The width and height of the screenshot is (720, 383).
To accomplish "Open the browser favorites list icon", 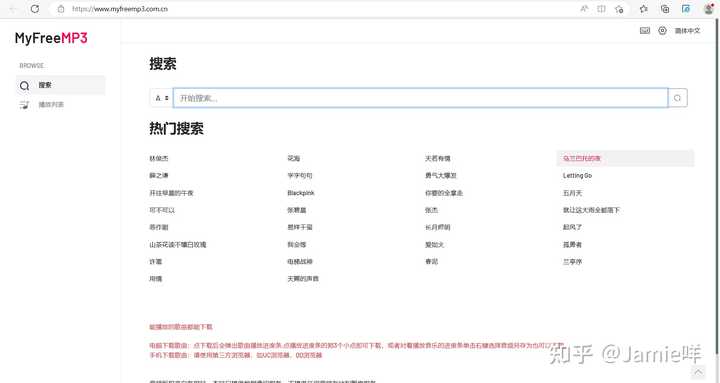I will click(x=644, y=9).
